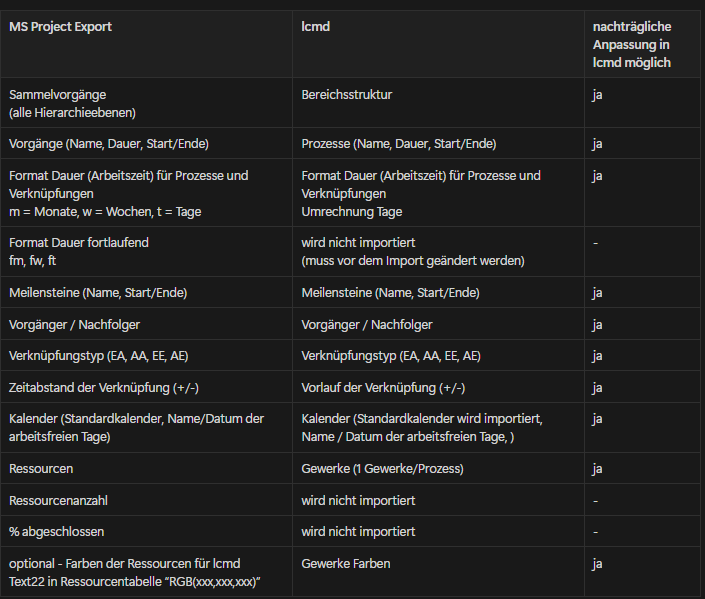705x599 pixels.
Task: Click 'Zeitabstand der Verknüpfung (+/-)' cell
Action: 146,387
